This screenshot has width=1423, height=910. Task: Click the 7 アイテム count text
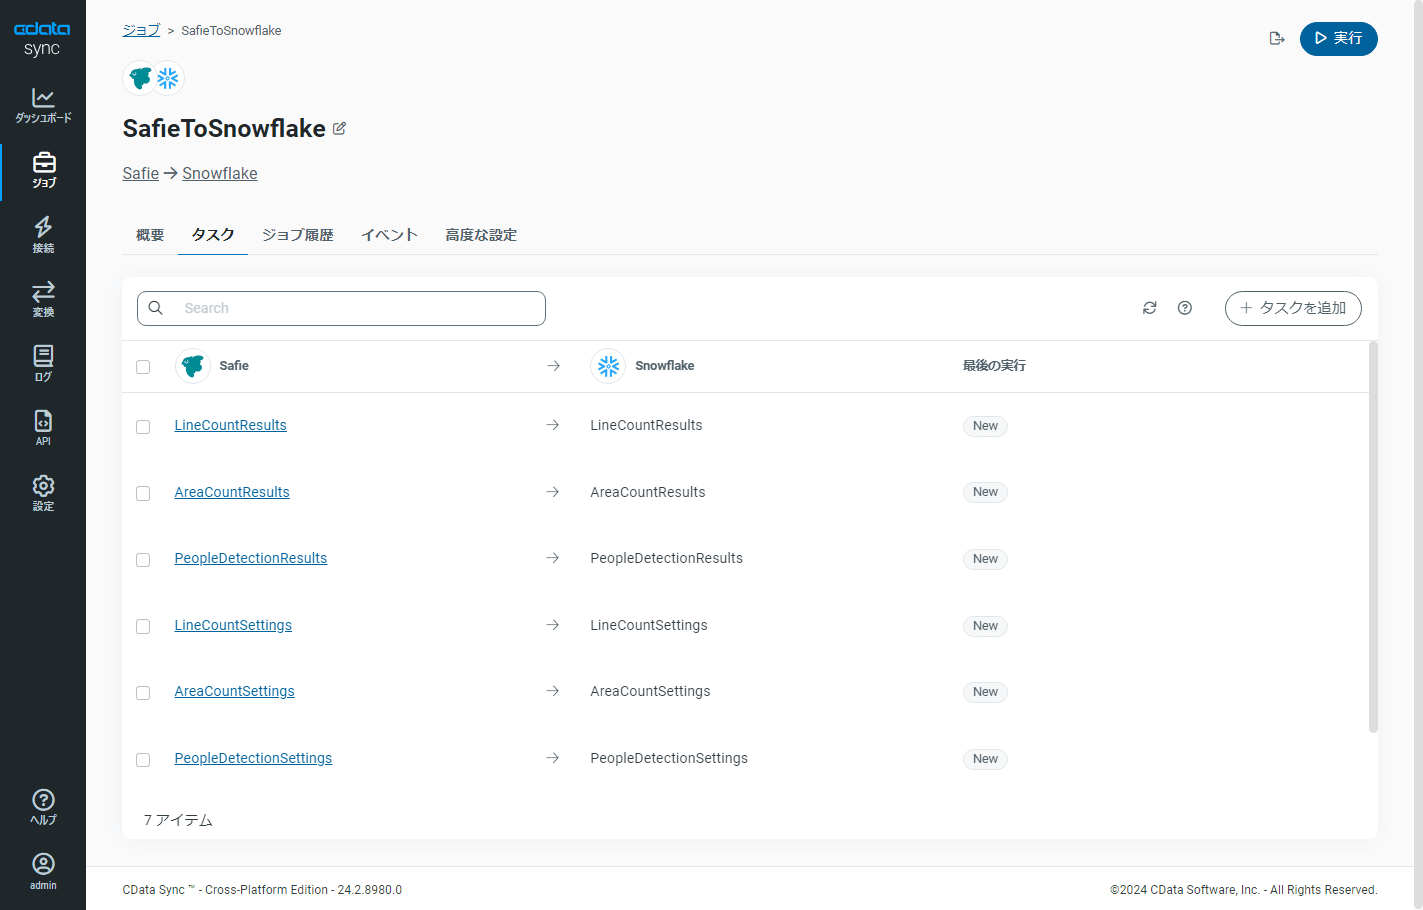tap(178, 820)
